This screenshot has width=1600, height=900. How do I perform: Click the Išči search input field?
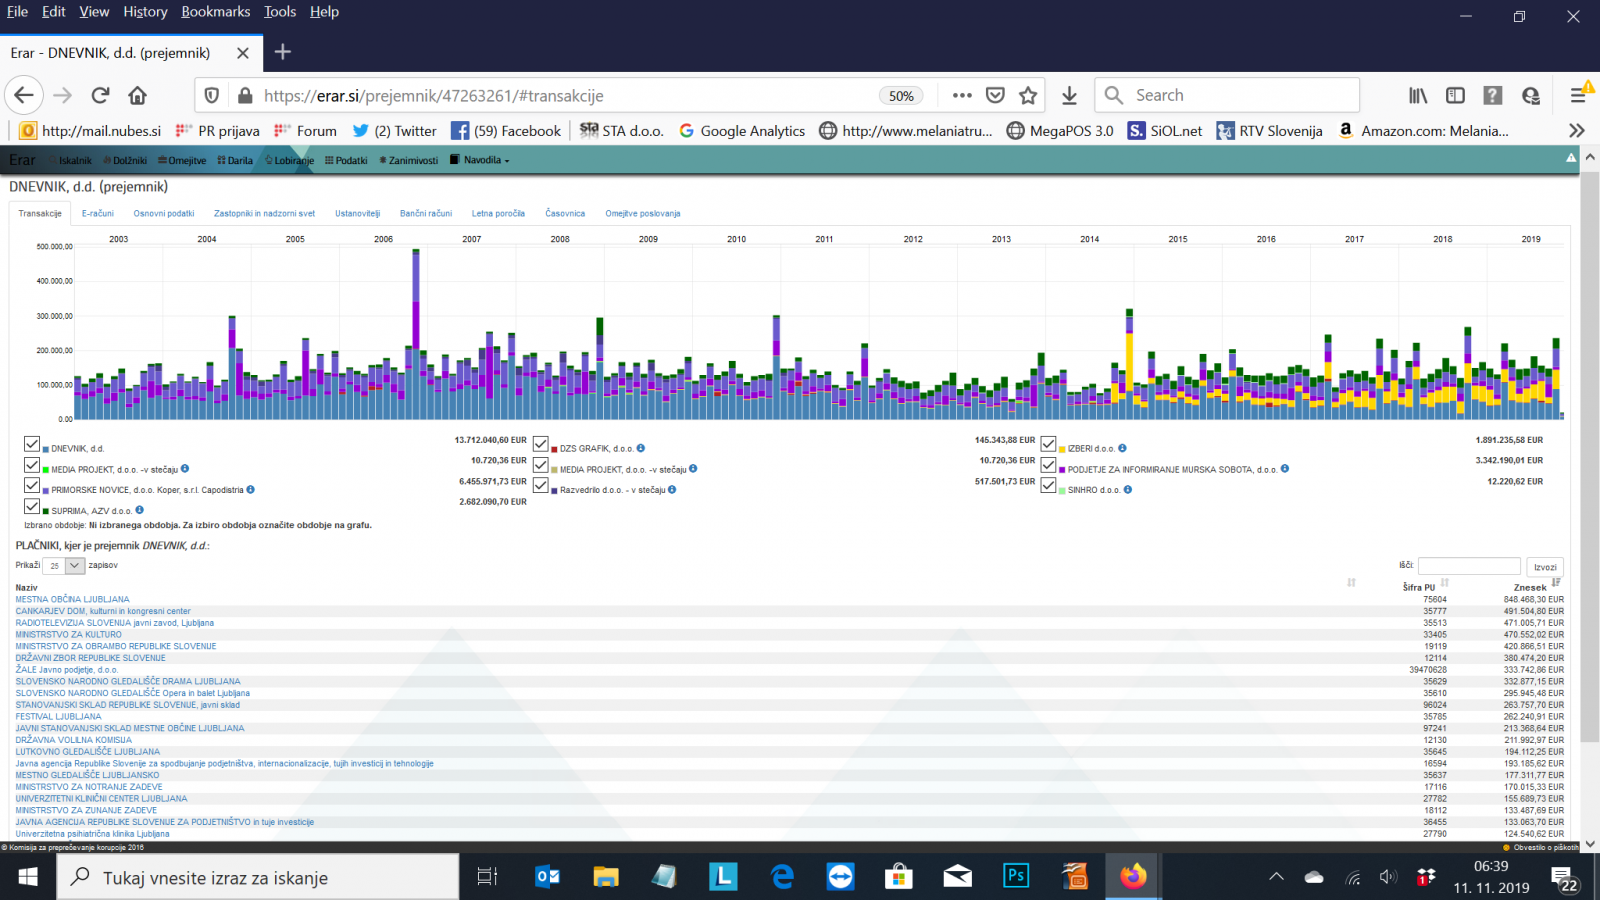1469,566
